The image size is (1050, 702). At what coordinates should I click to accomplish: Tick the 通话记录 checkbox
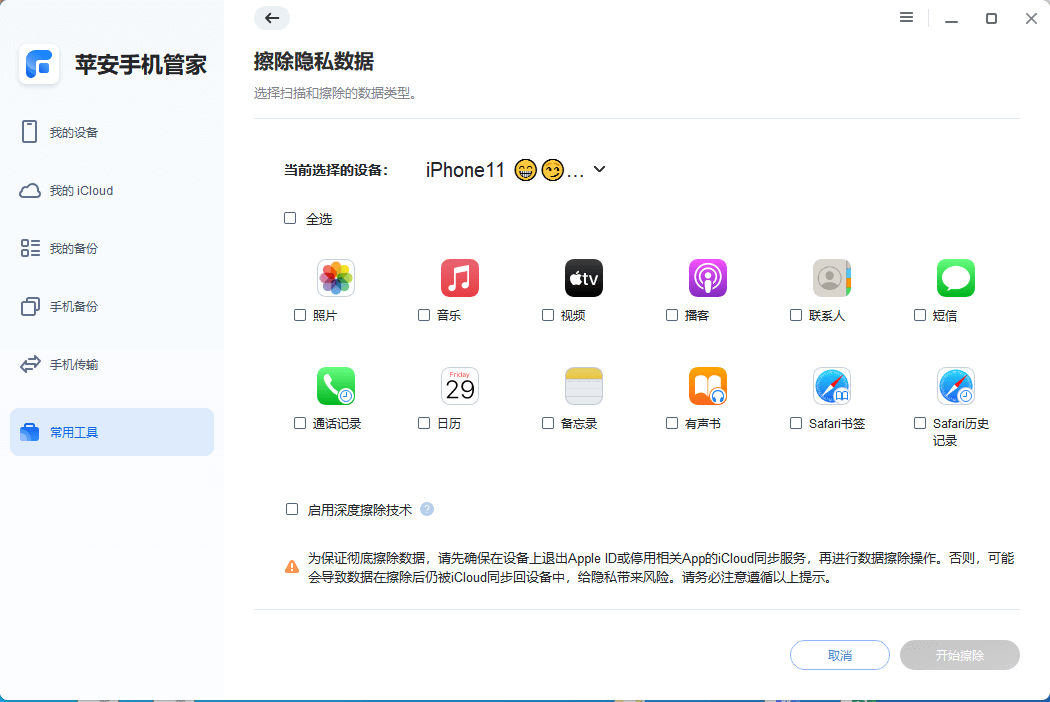[x=300, y=423]
